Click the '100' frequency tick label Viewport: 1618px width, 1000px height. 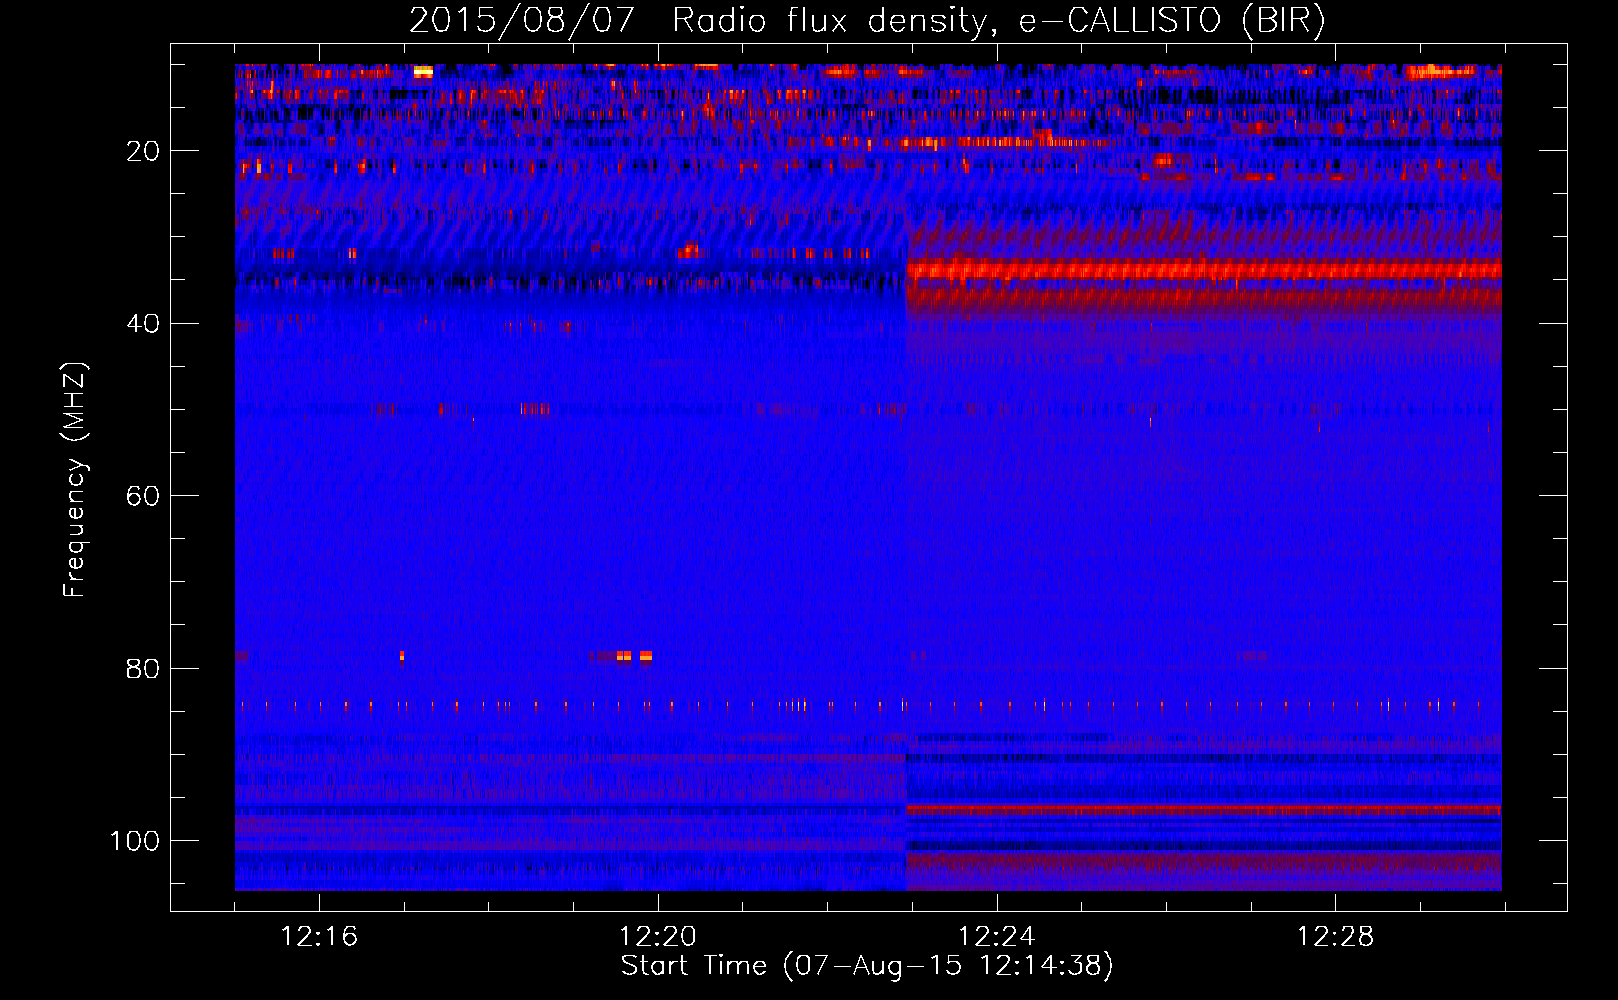pyautogui.click(x=135, y=841)
